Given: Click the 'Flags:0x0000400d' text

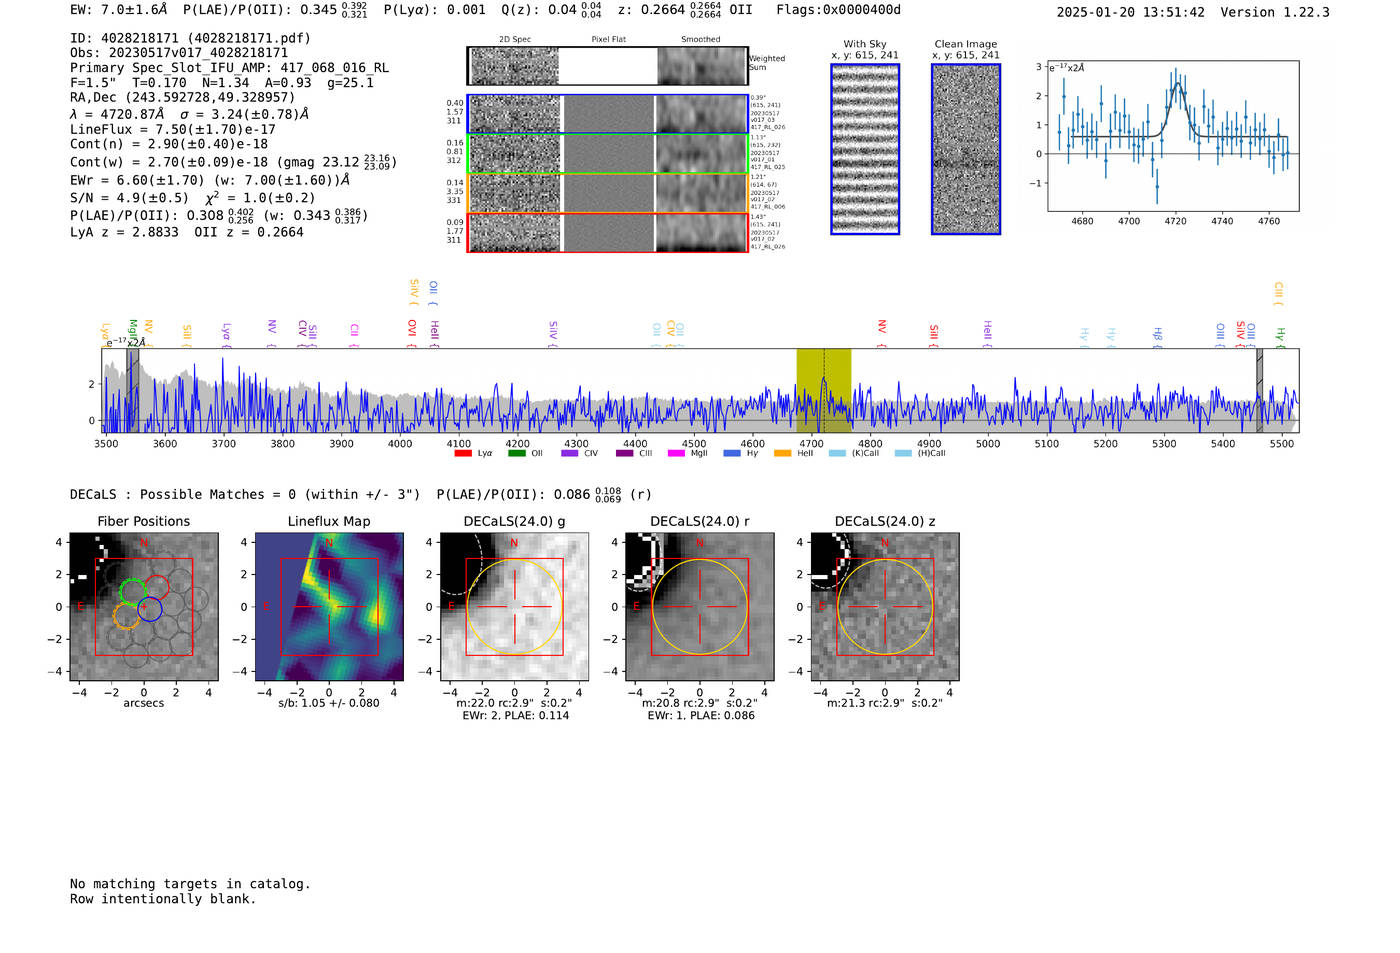Looking at the screenshot, I should 838,10.
